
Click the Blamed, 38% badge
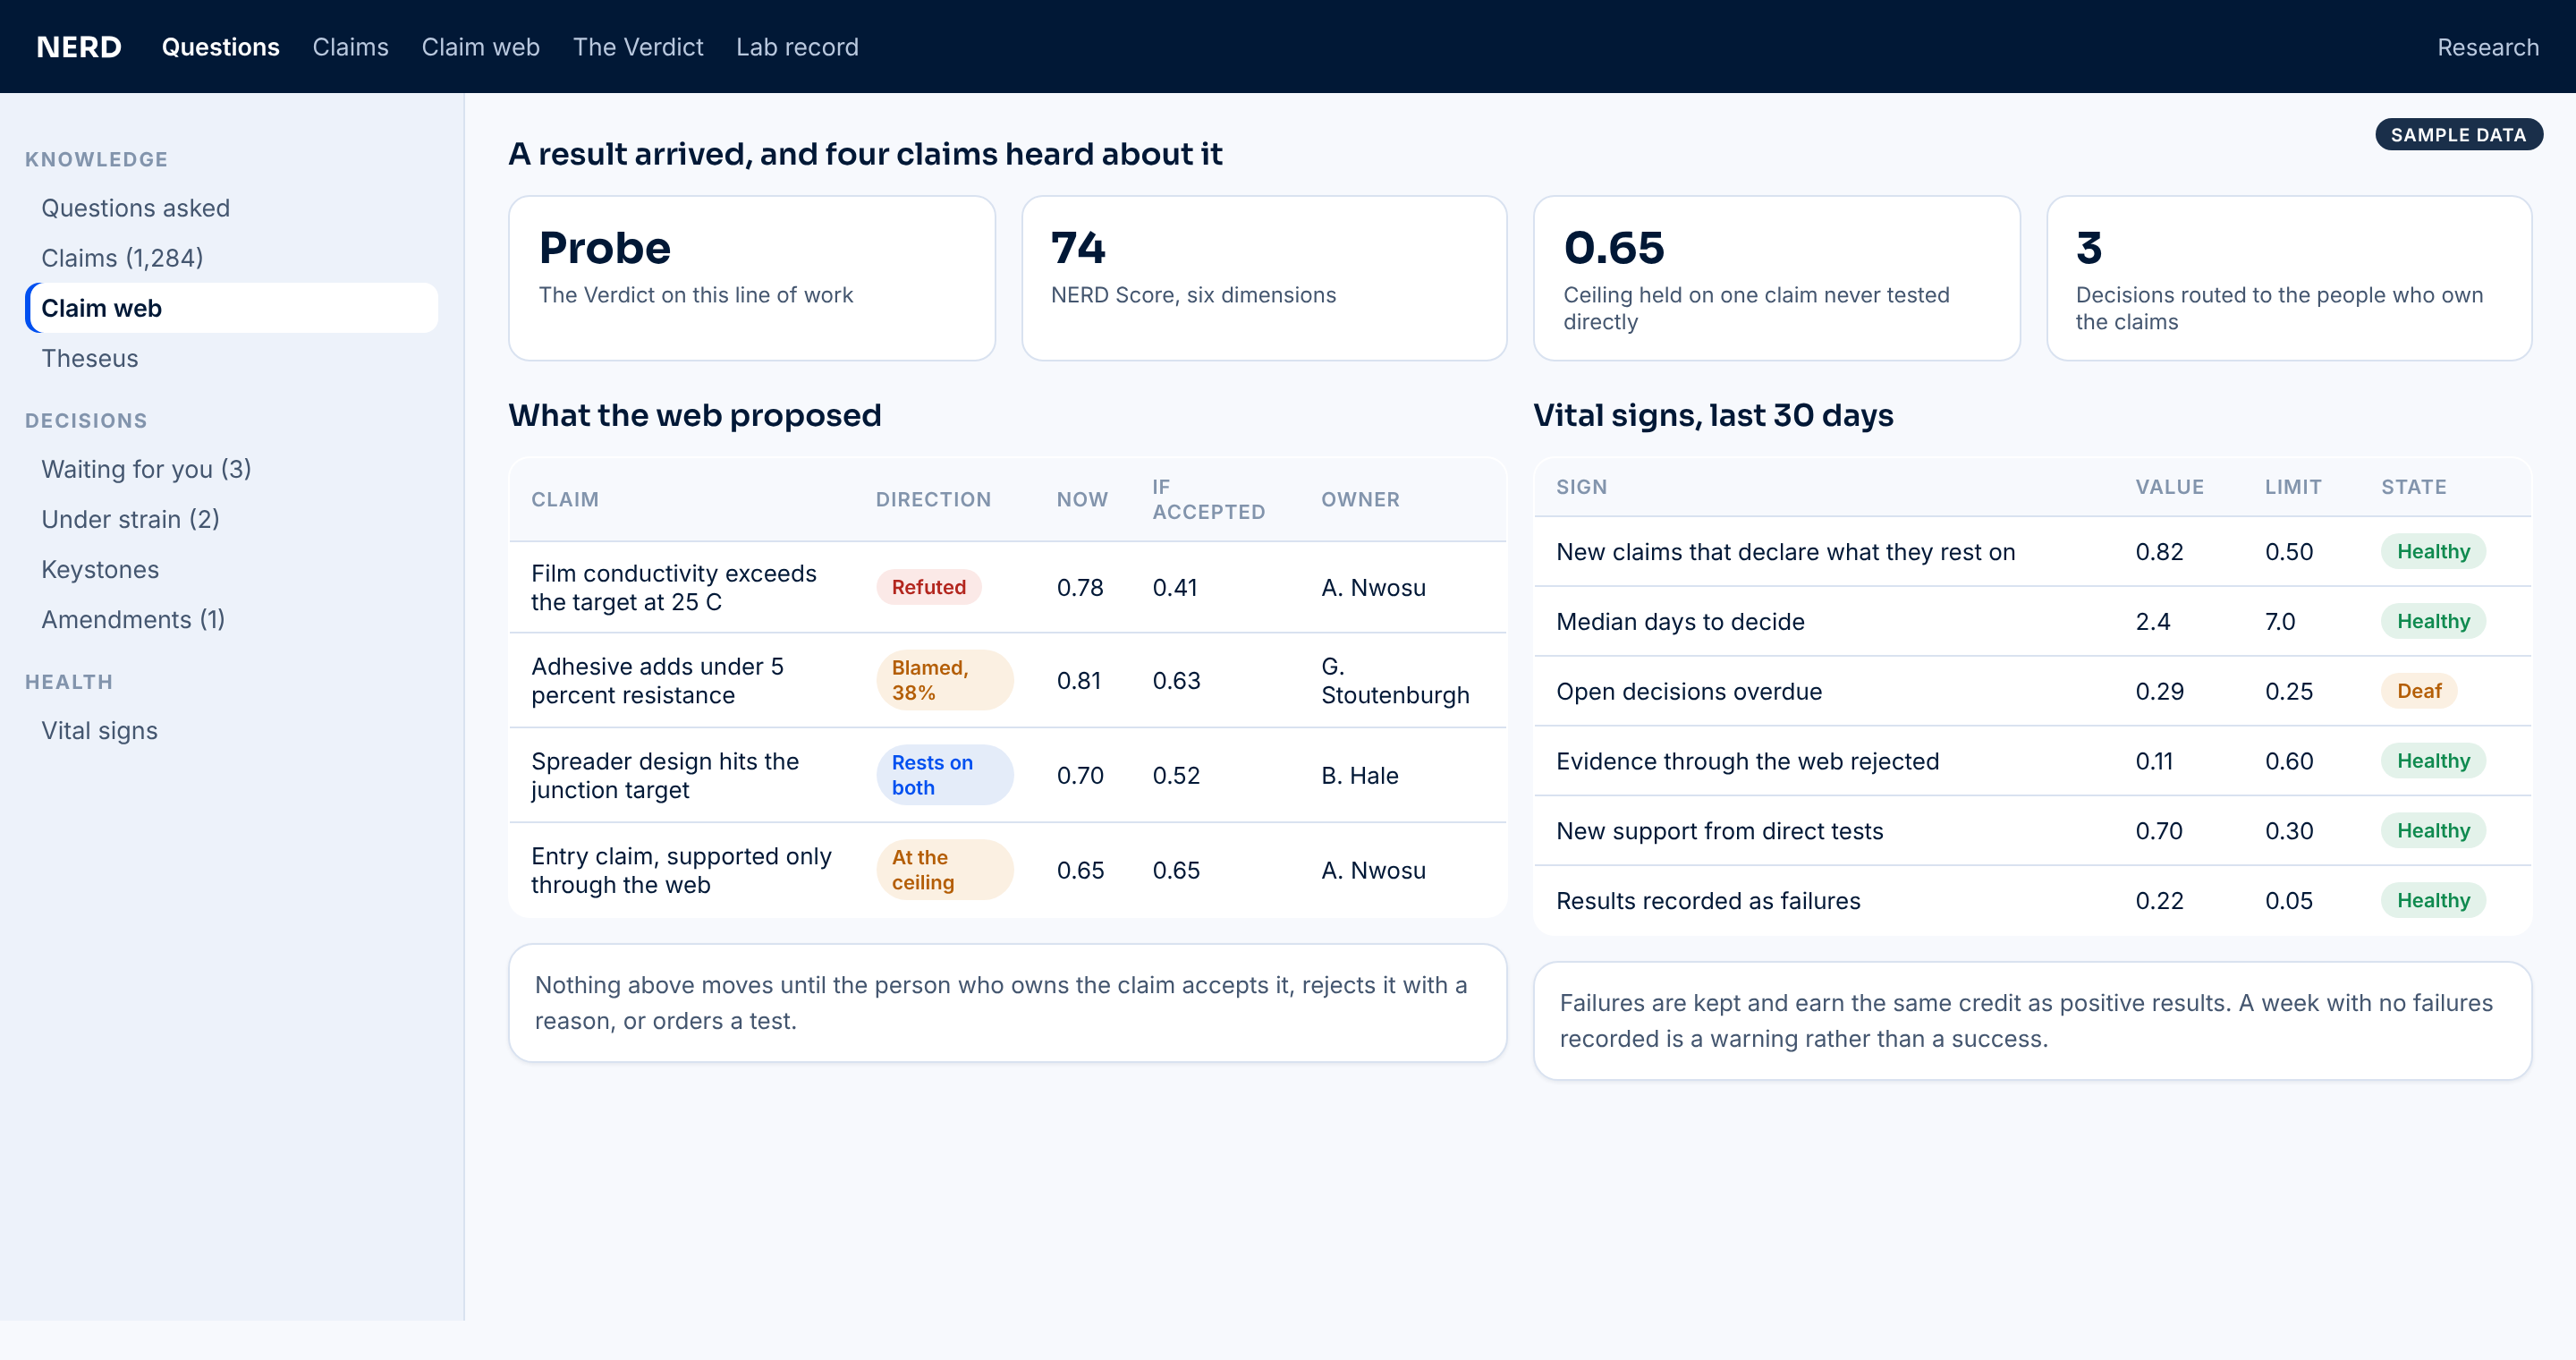[944, 680]
